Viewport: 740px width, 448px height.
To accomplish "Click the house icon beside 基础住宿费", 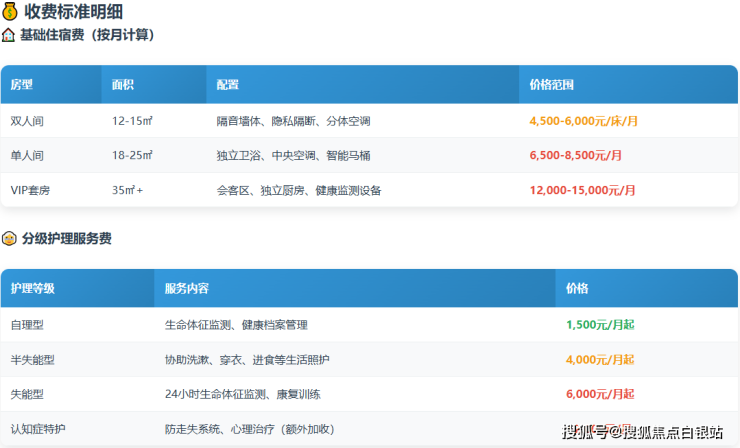I will tap(8, 35).
